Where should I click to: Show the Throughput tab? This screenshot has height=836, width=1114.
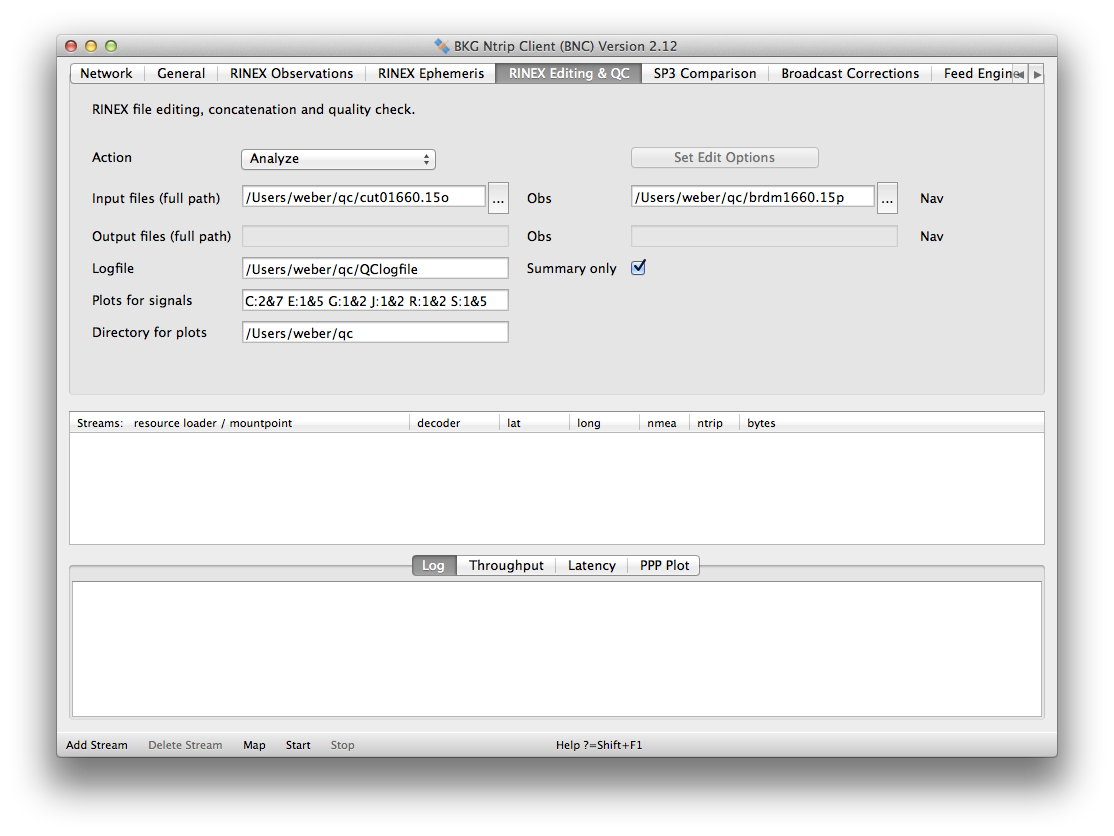point(506,566)
